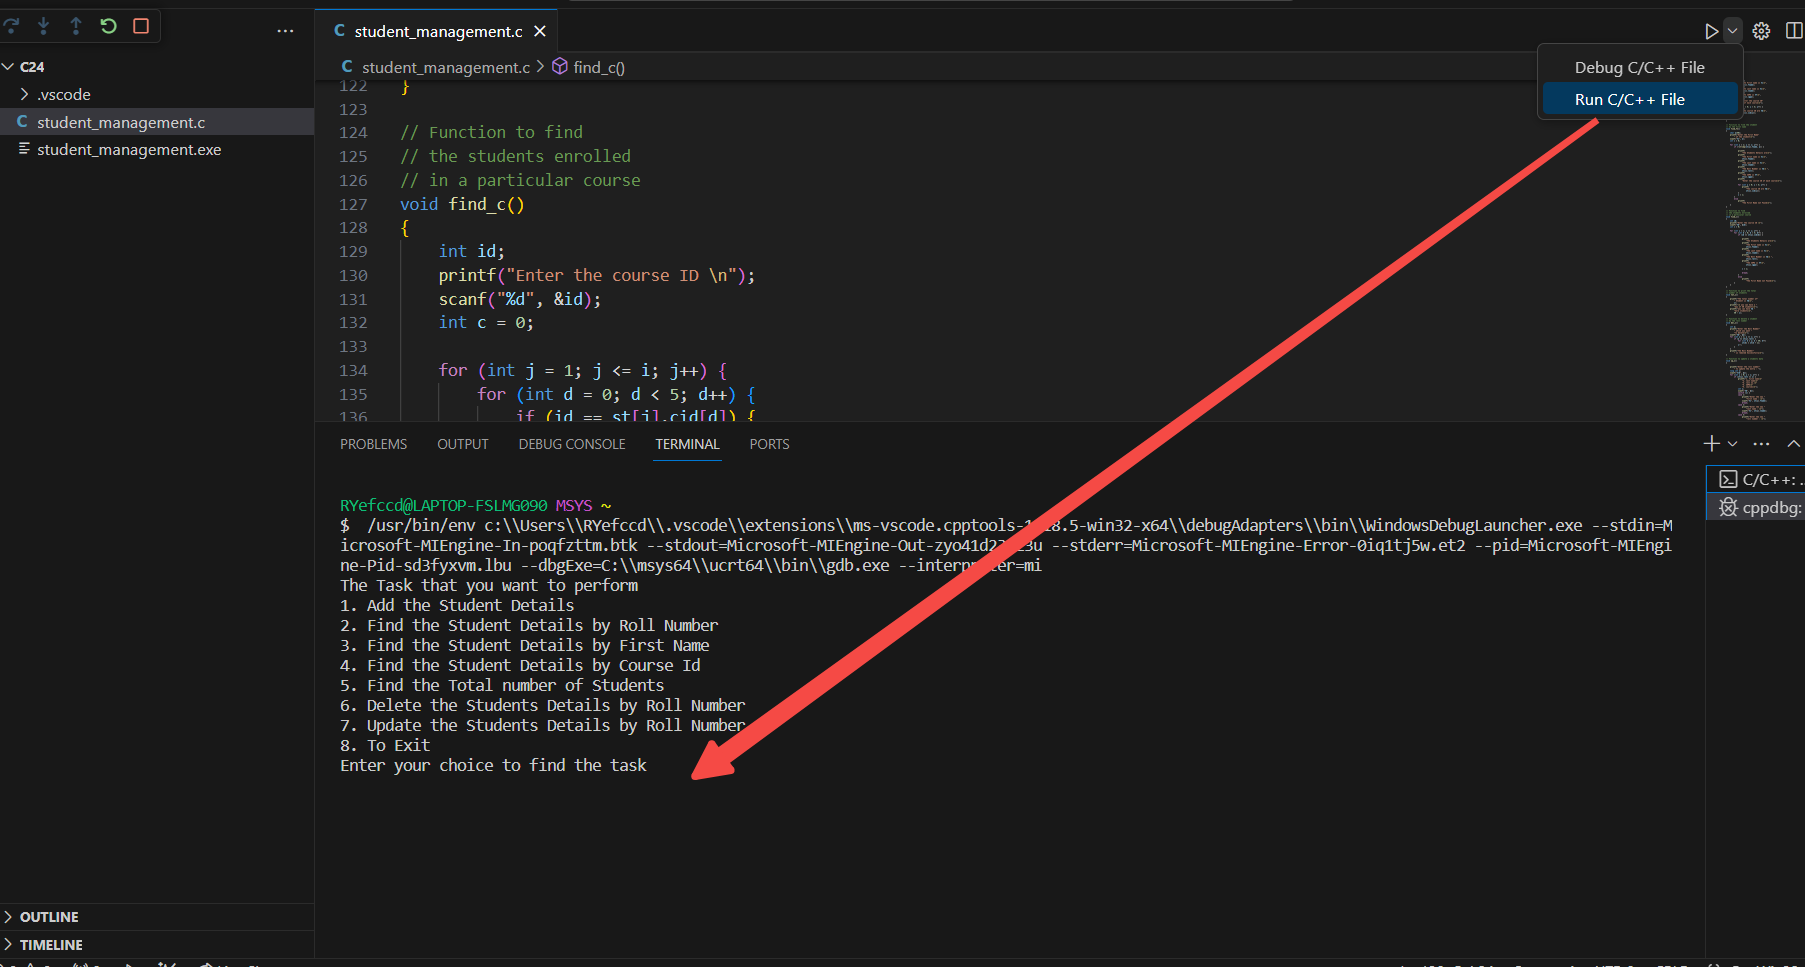Restart the debug session

click(108, 26)
